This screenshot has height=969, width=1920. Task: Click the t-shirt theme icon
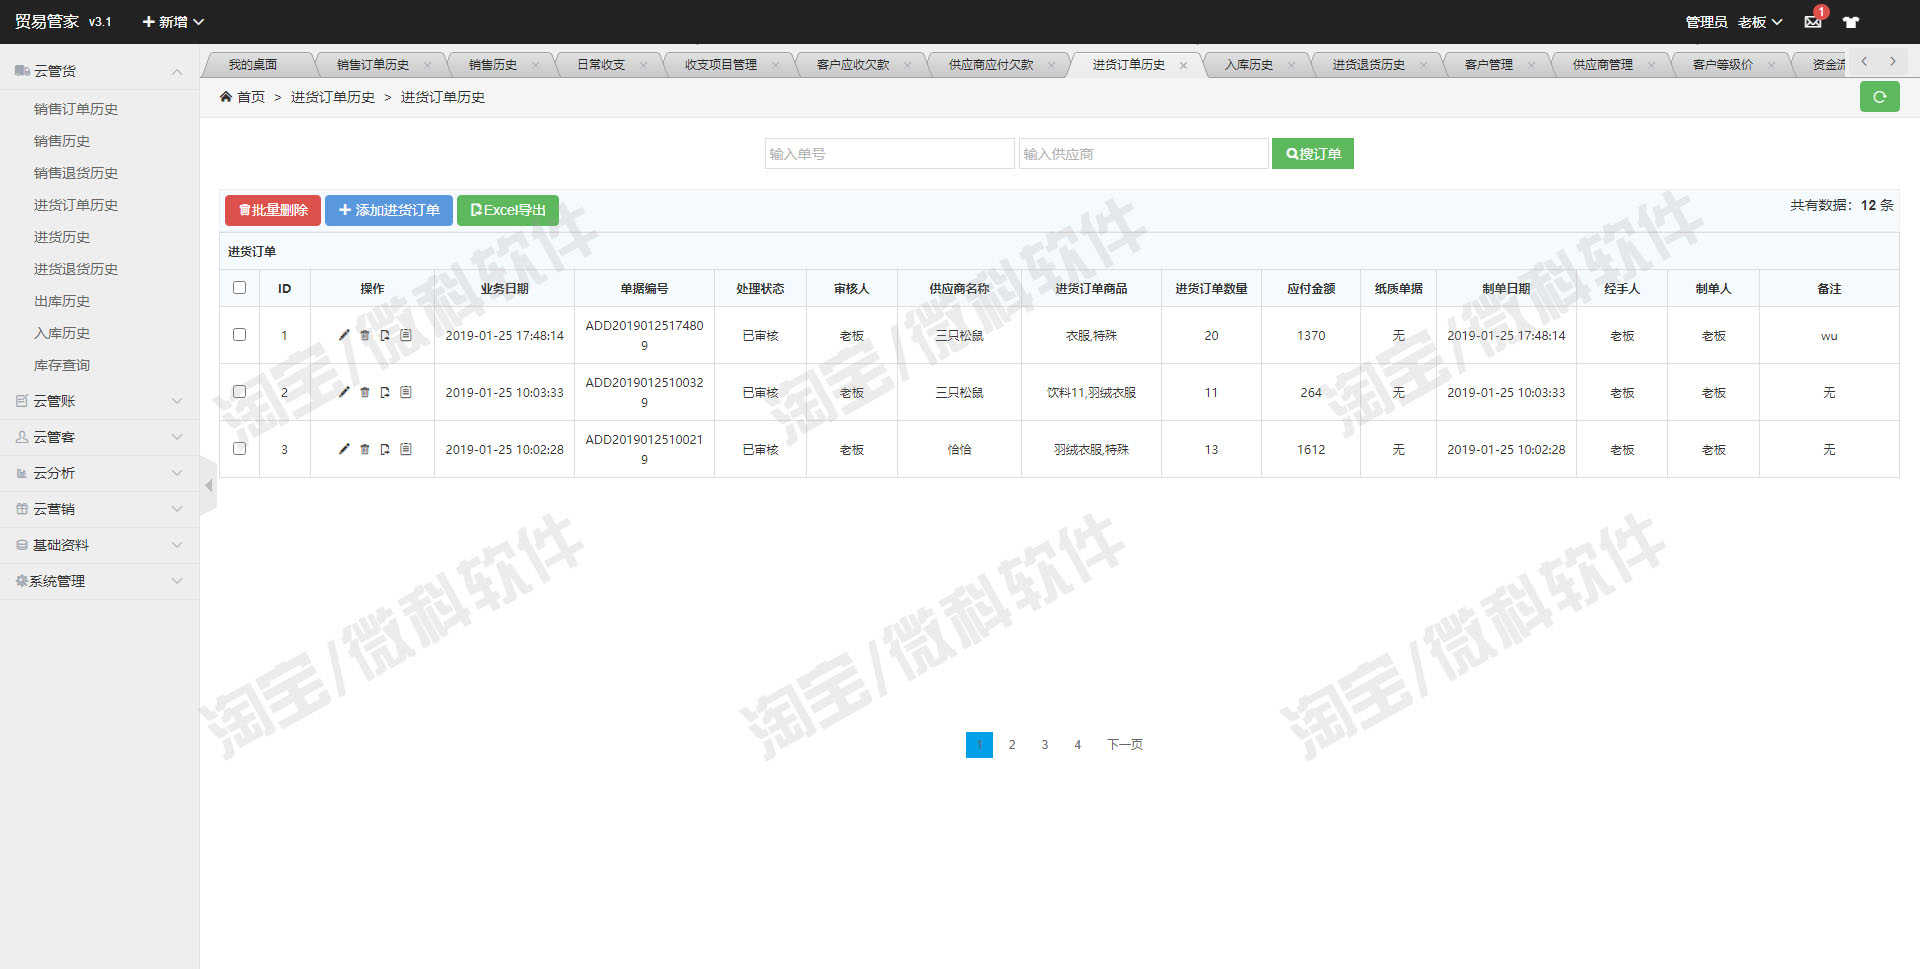(x=1851, y=22)
